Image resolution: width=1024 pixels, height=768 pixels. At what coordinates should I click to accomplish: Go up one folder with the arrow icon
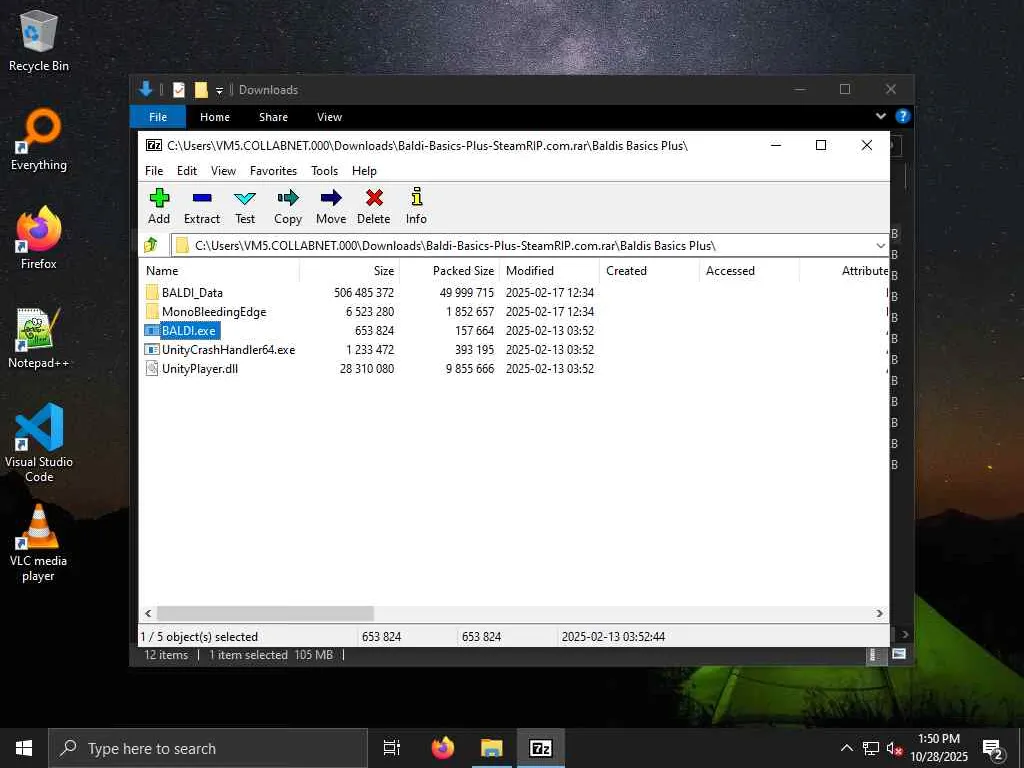click(151, 245)
